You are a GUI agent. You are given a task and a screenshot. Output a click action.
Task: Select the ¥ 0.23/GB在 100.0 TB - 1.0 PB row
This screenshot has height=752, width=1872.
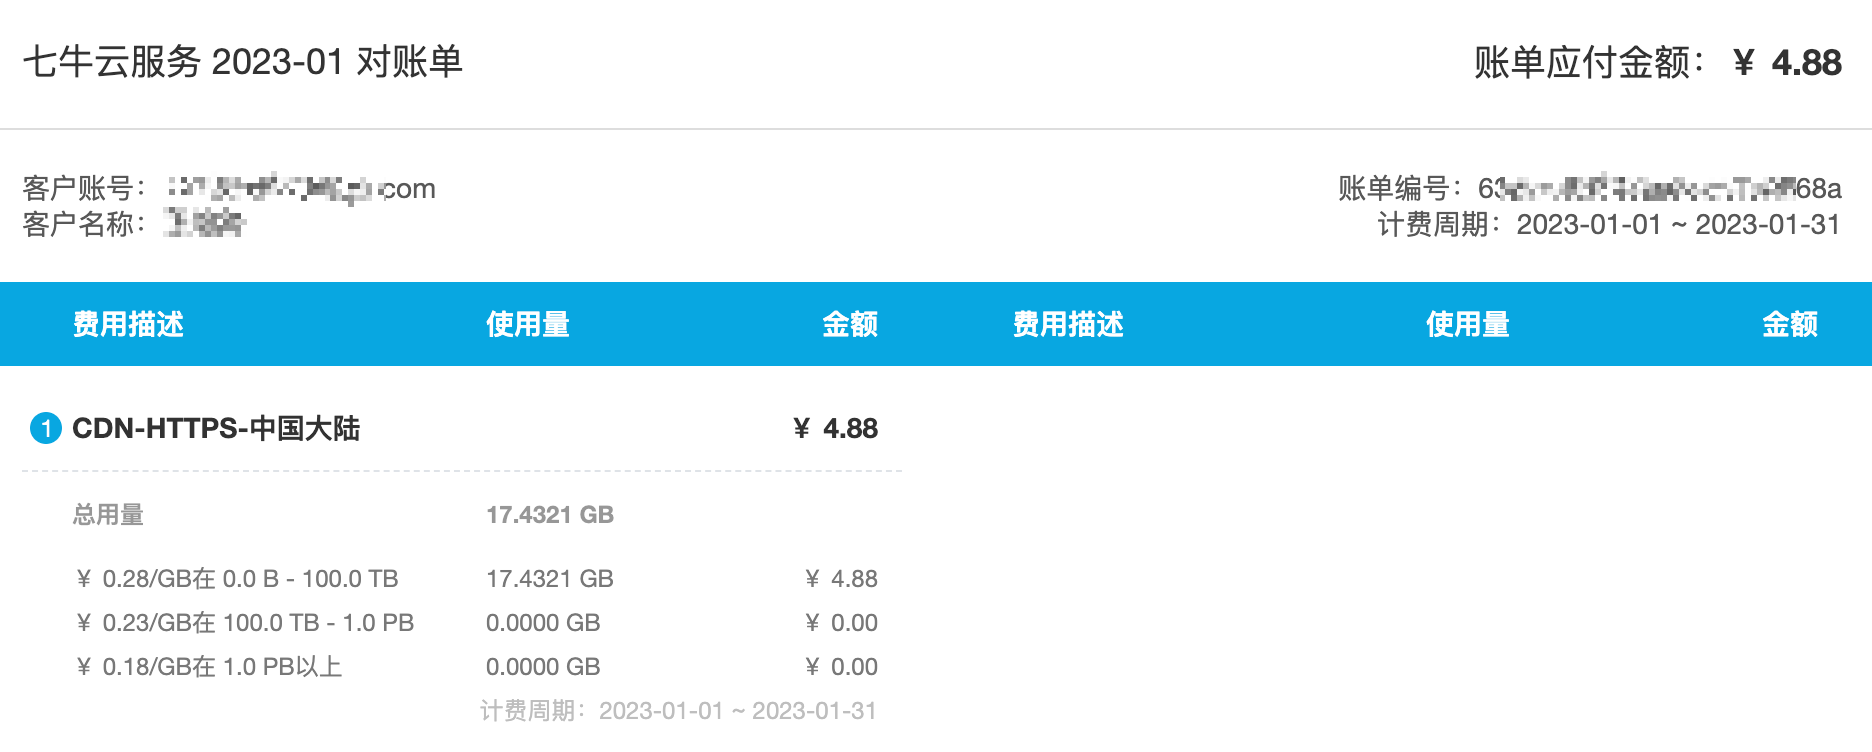tap(476, 623)
